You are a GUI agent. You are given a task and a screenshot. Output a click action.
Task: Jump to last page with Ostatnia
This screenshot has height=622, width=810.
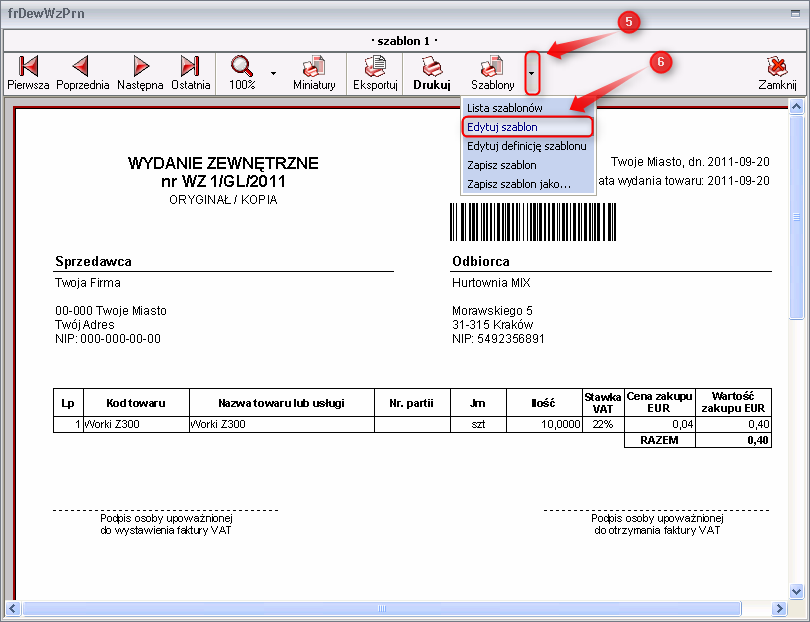(190, 72)
